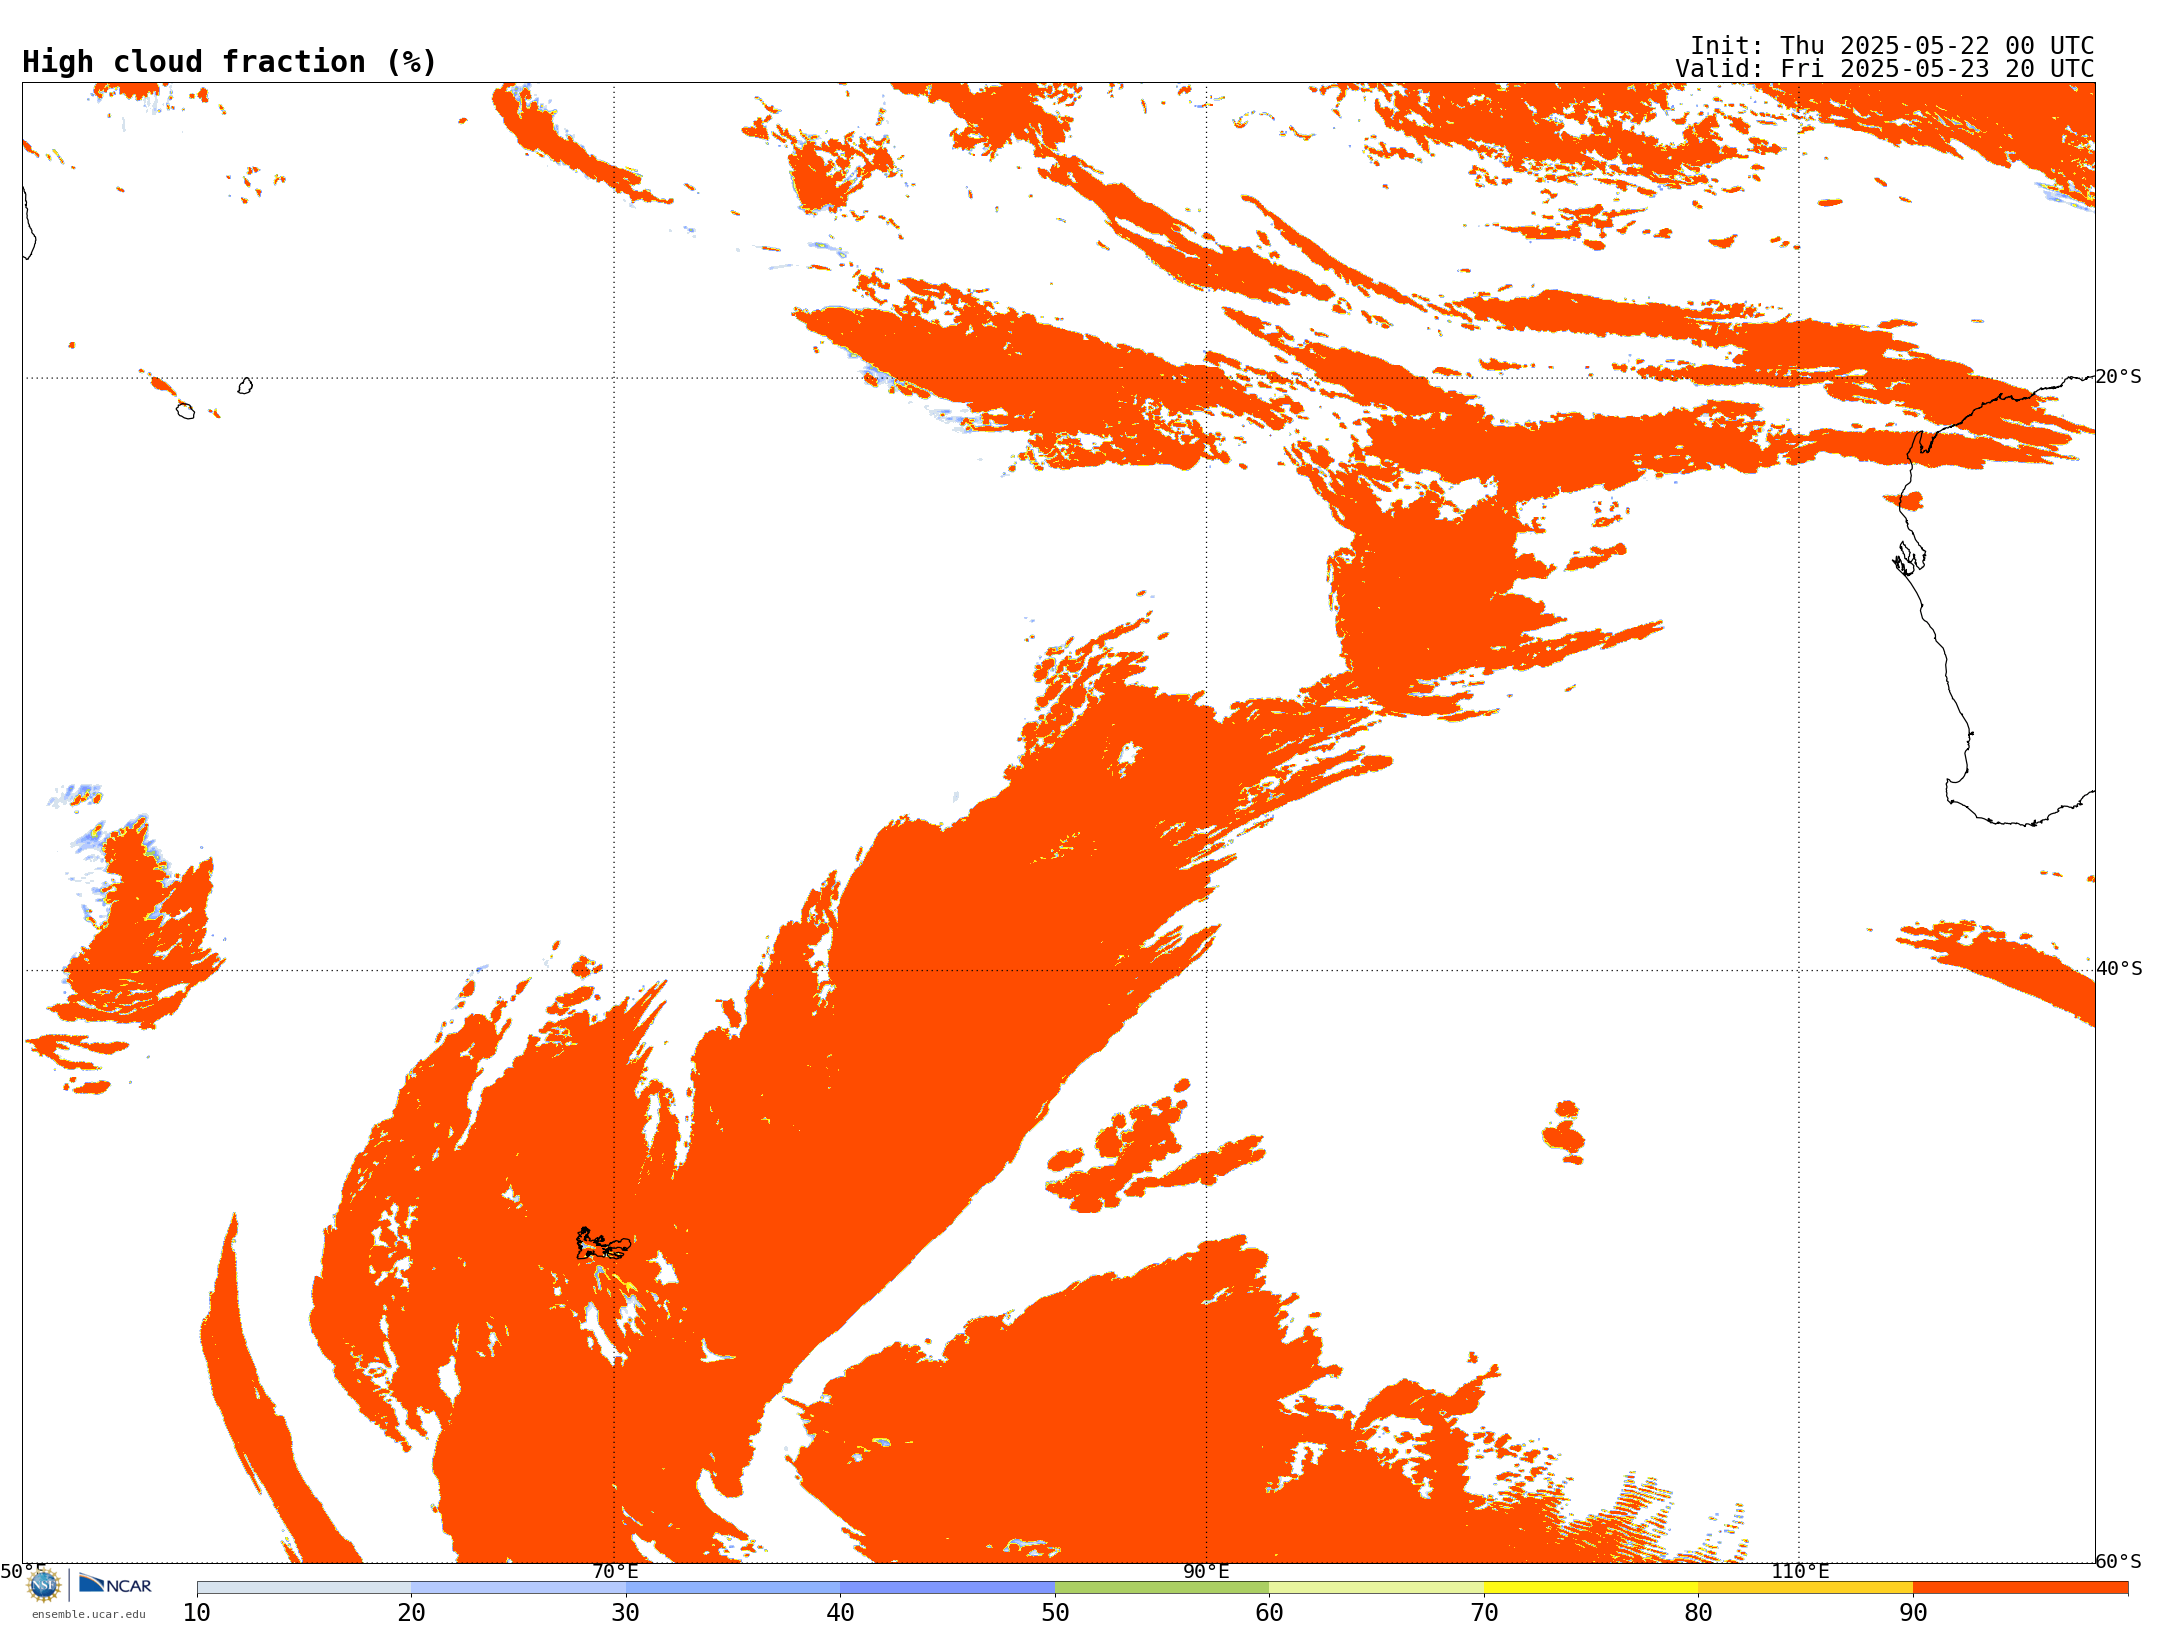Click the above-90 orange-red colorbar segment
Screen dimensions: 2160x1626
(2020, 1587)
